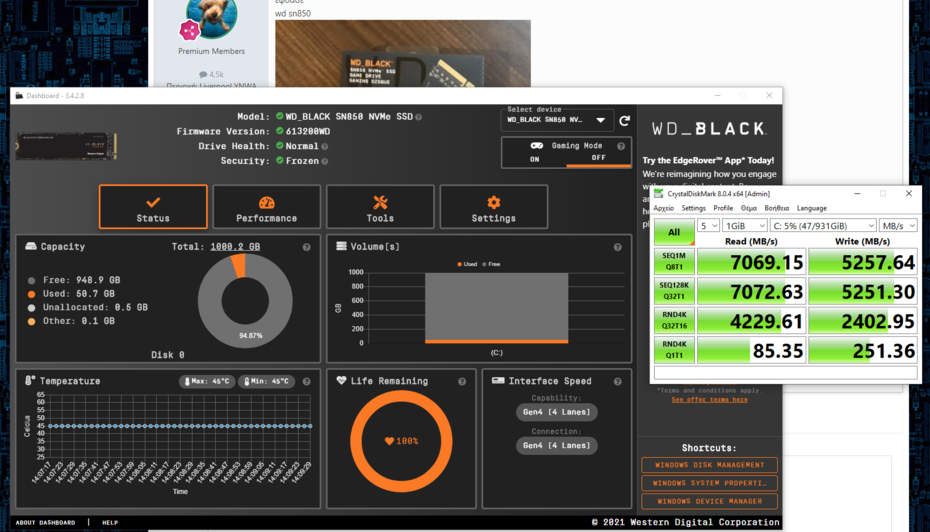This screenshot has width=930, height=532.
Task: Open Windows Disk Management shortcut
Action: (x=709, y=465)
